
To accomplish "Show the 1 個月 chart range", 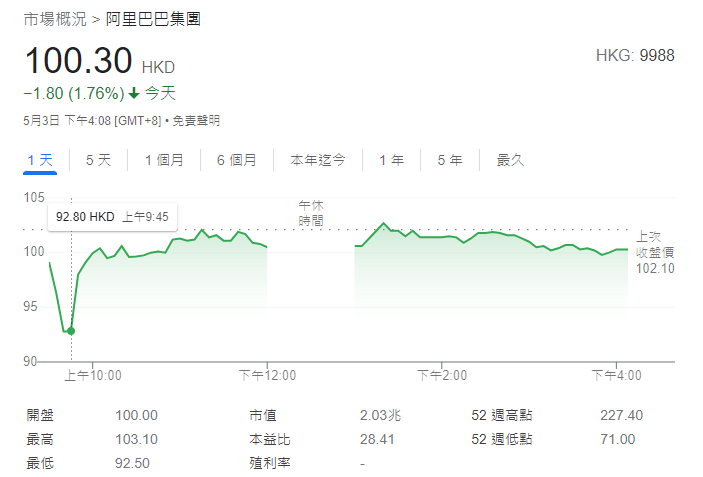I will (x=164, y=160).
